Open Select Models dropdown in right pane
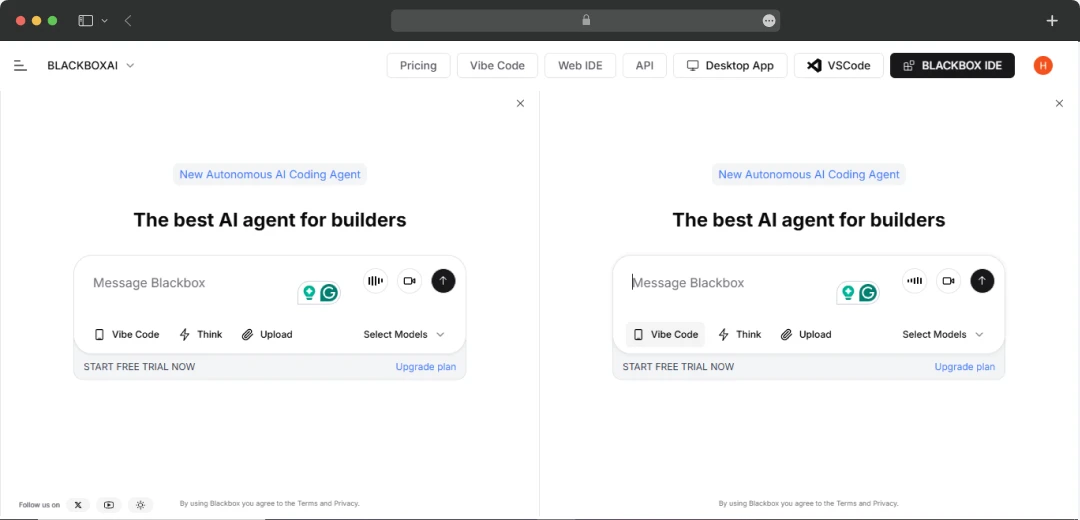Screen dimensions: 1080x520 point(943,335)
